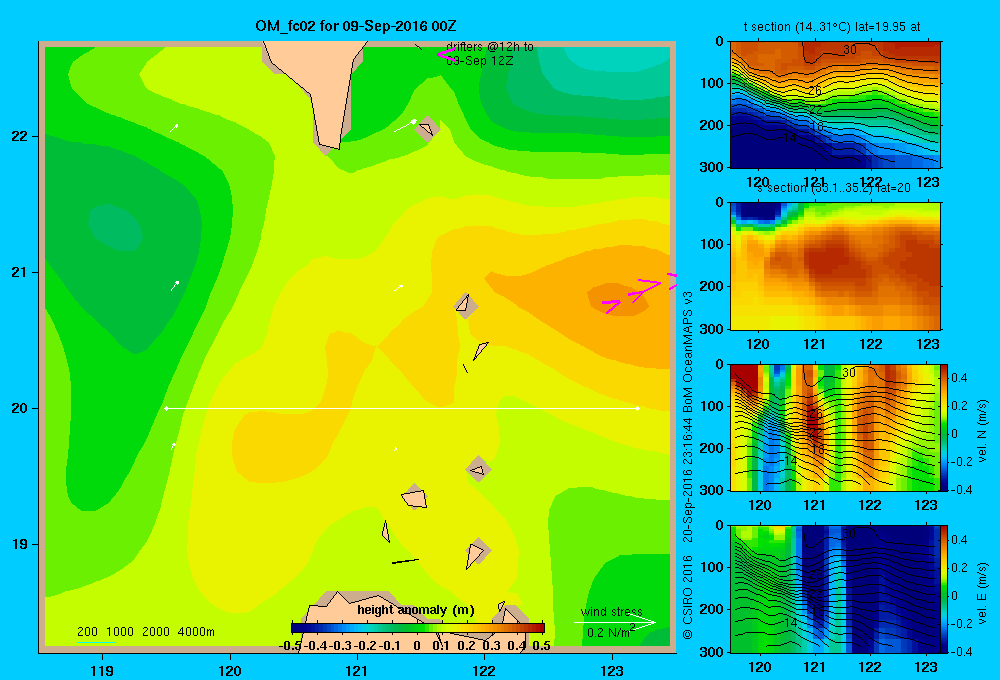Click latitude label 19 on main map
1000x680 pixels.
pos(19,544)
